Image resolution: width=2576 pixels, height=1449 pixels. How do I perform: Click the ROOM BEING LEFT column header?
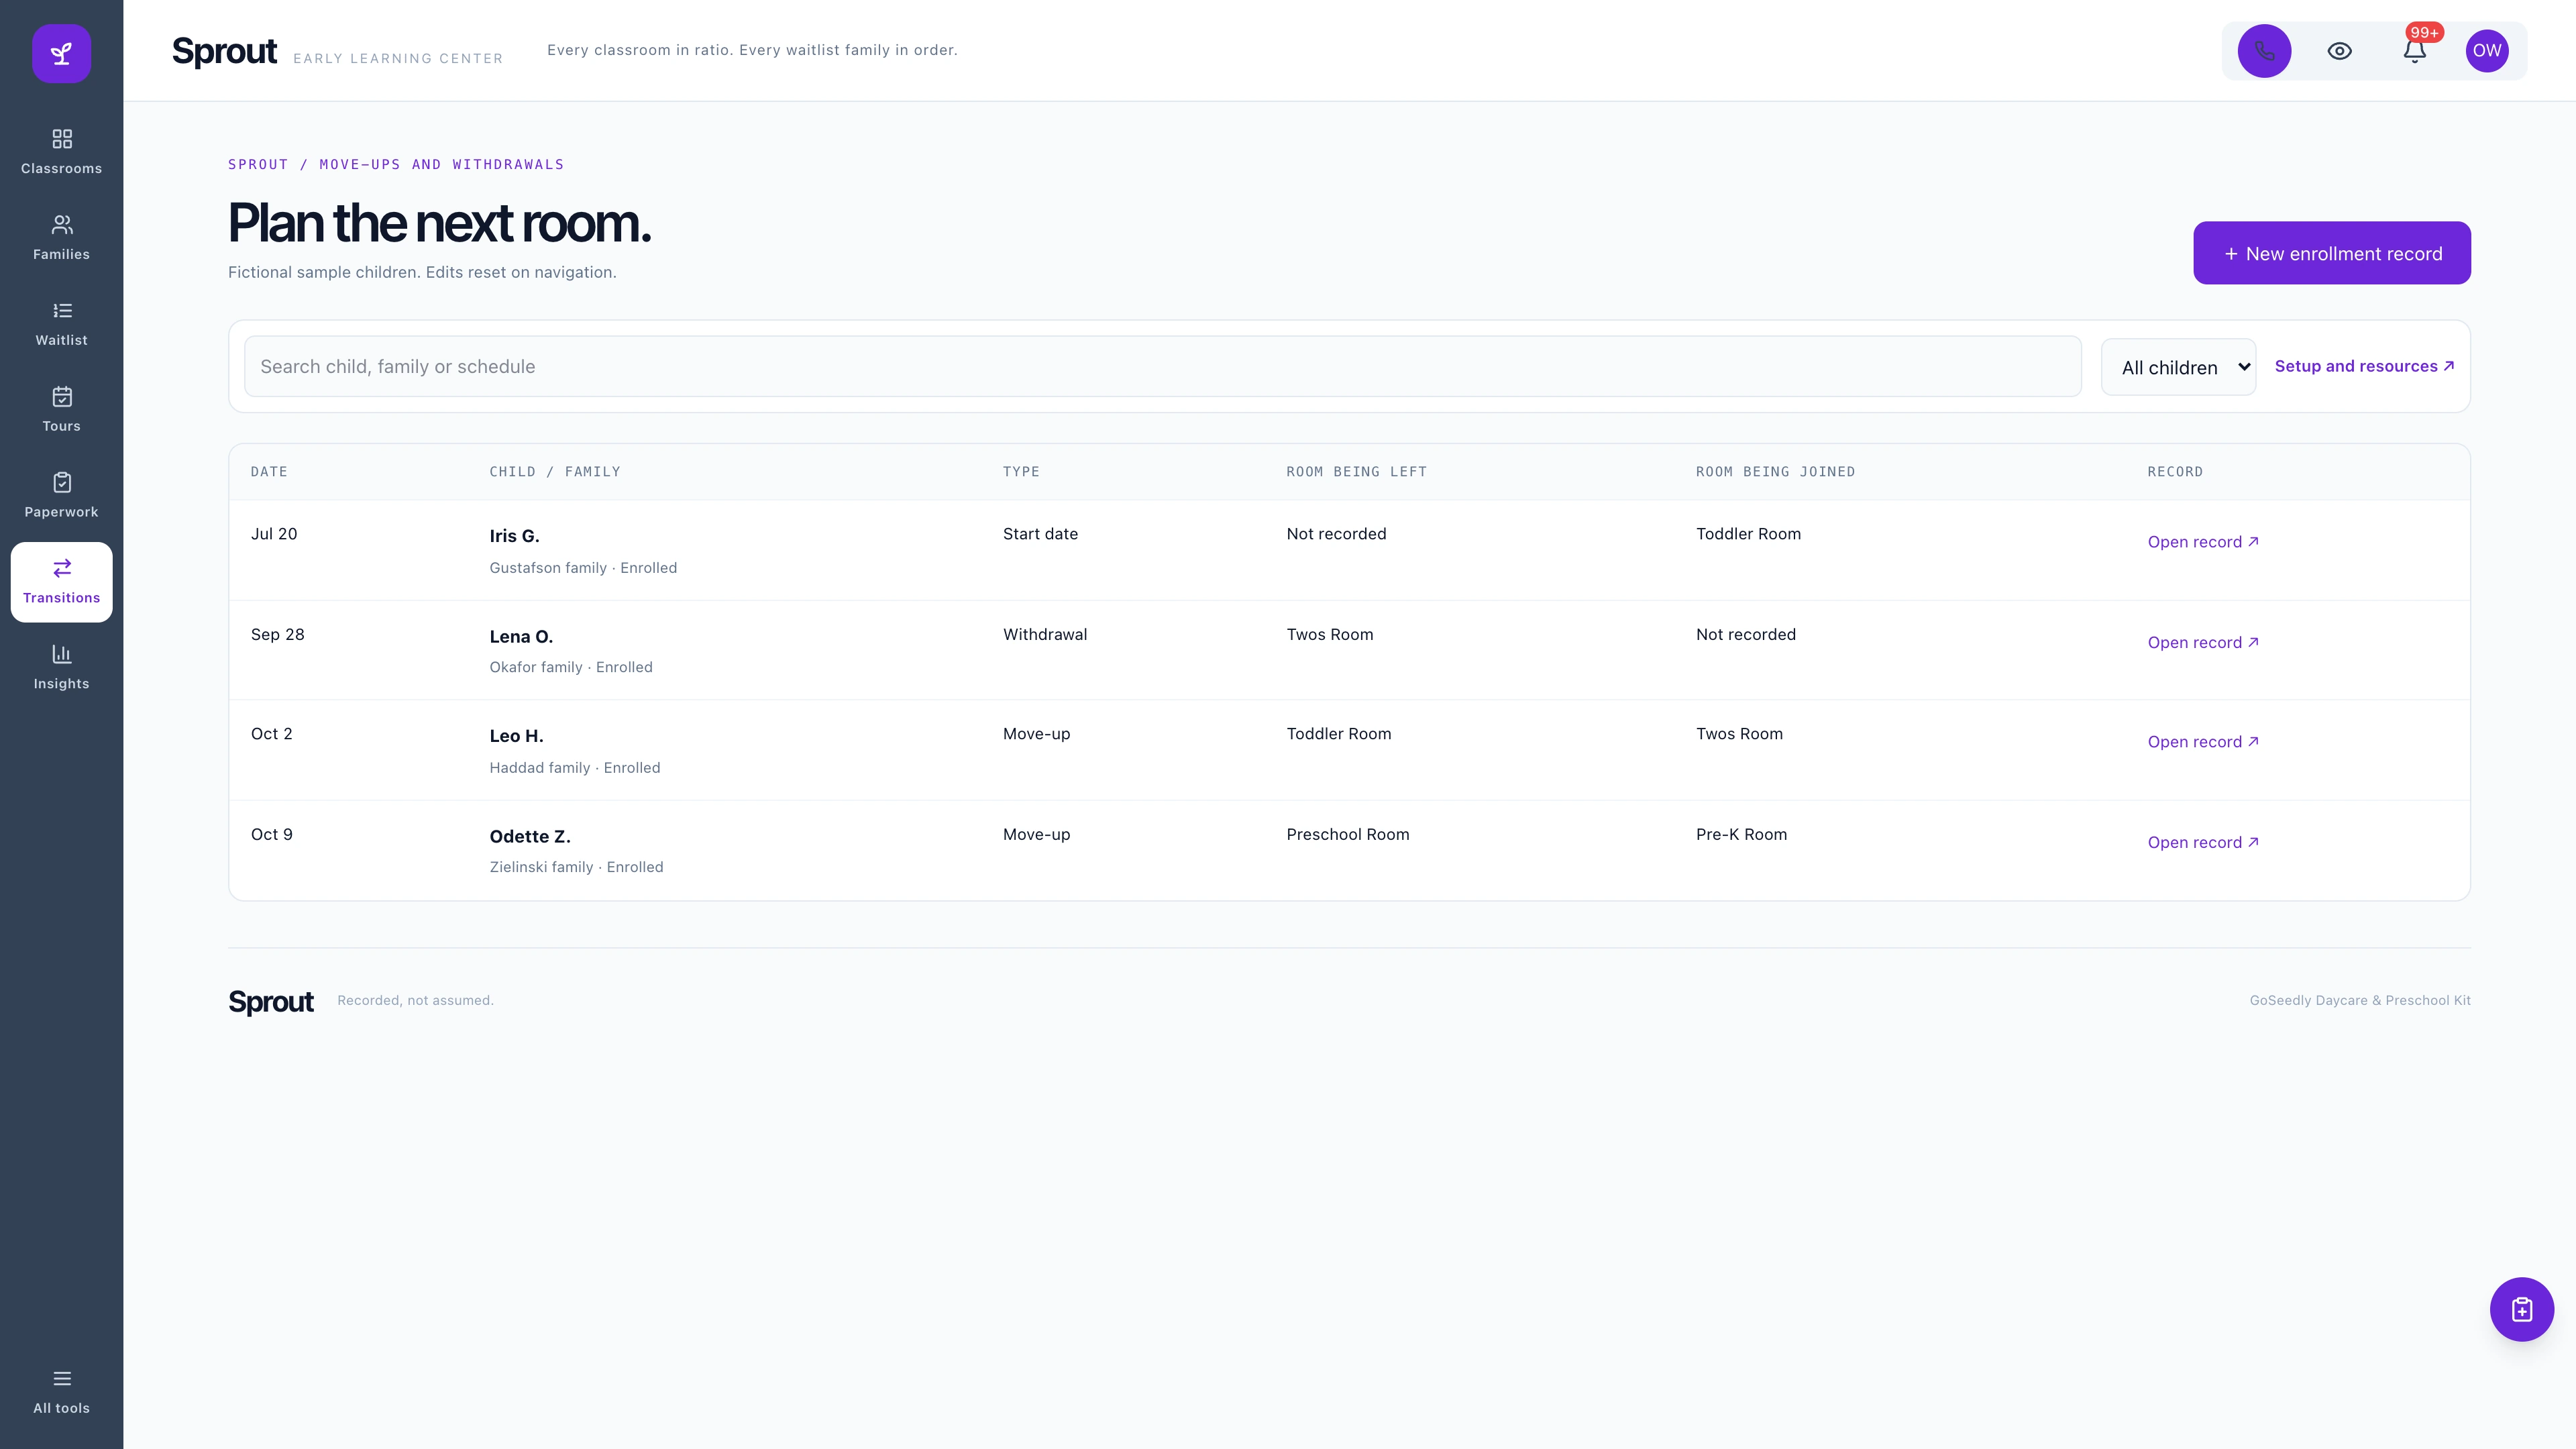(1356, 471)
